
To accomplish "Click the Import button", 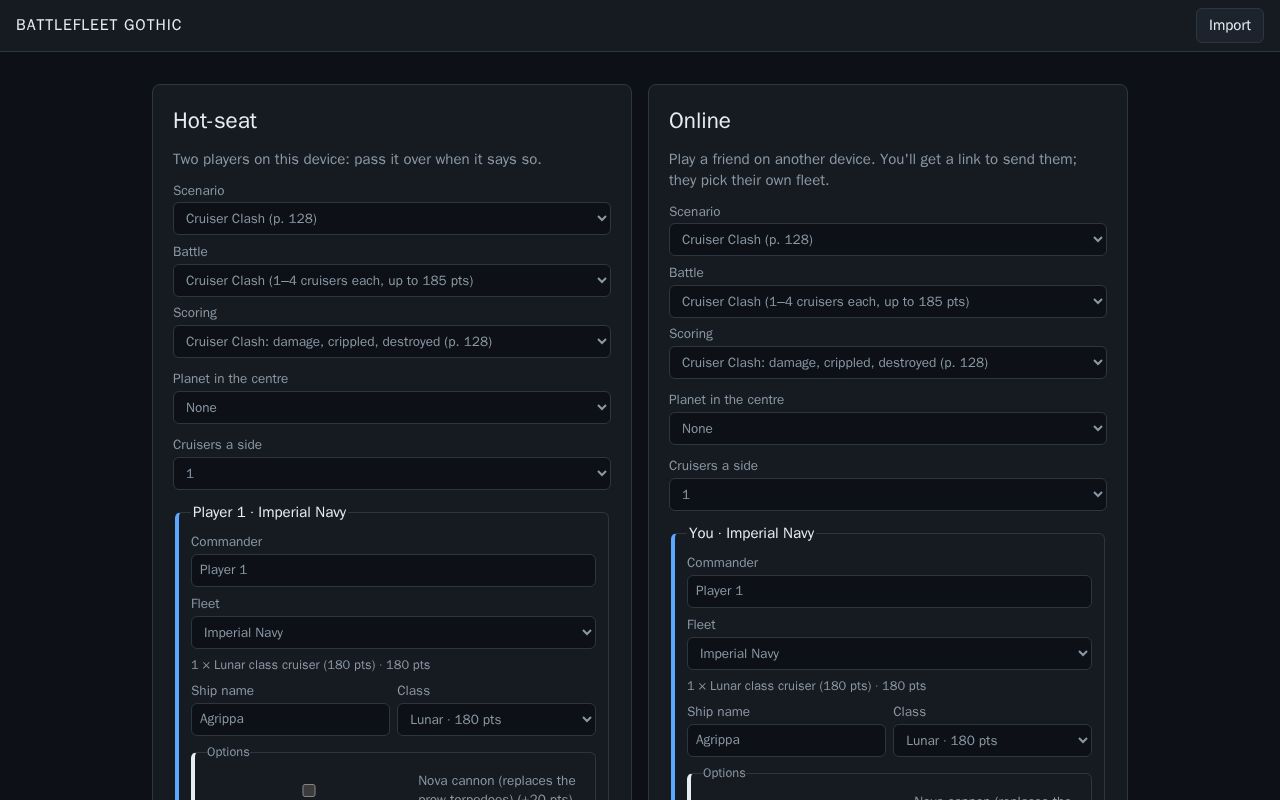I will click(x=1229, y=26).
